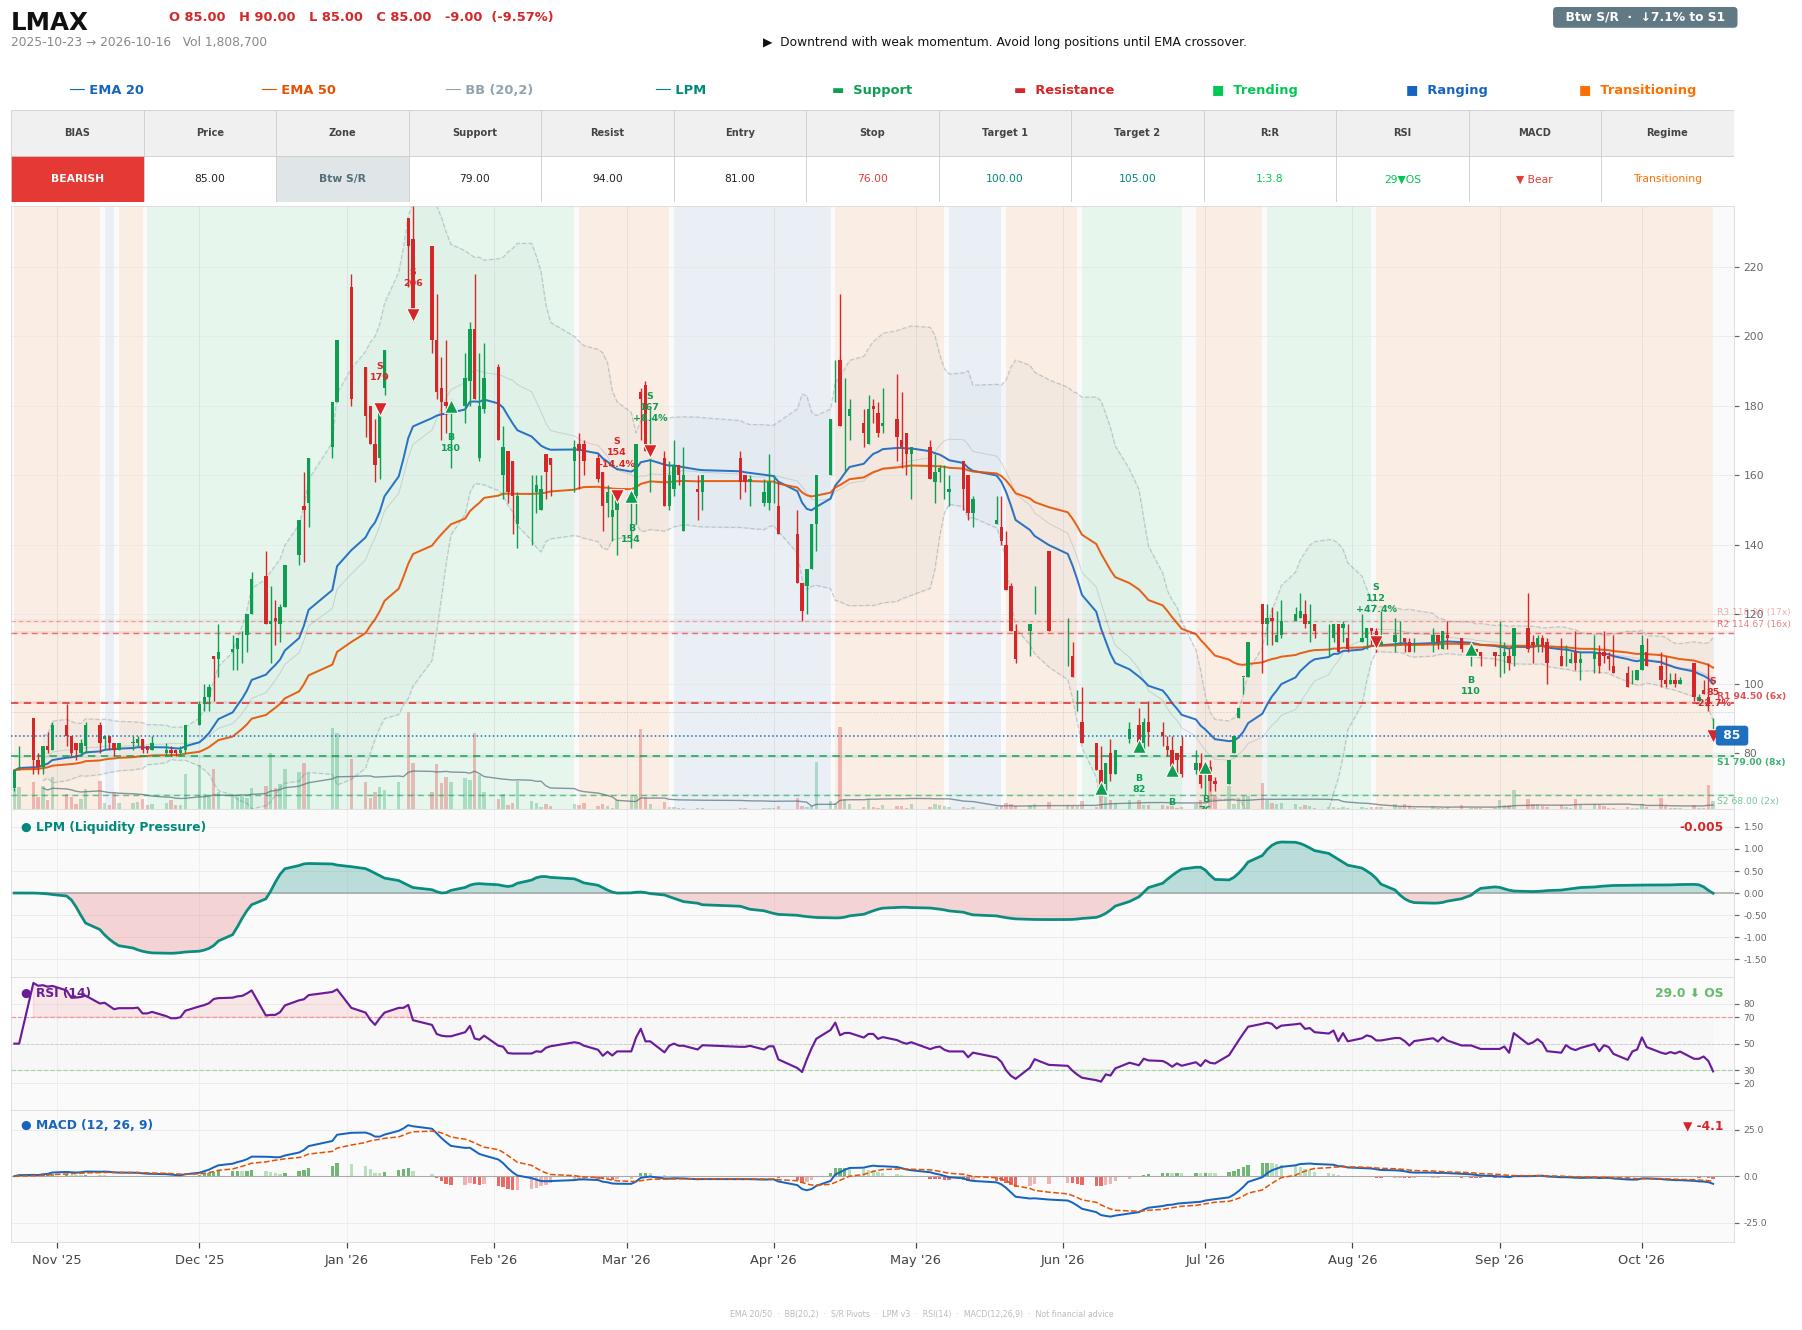Click the Btw S/R zone cell in table
1802x1330 pixels.
[x=342, y=179]
